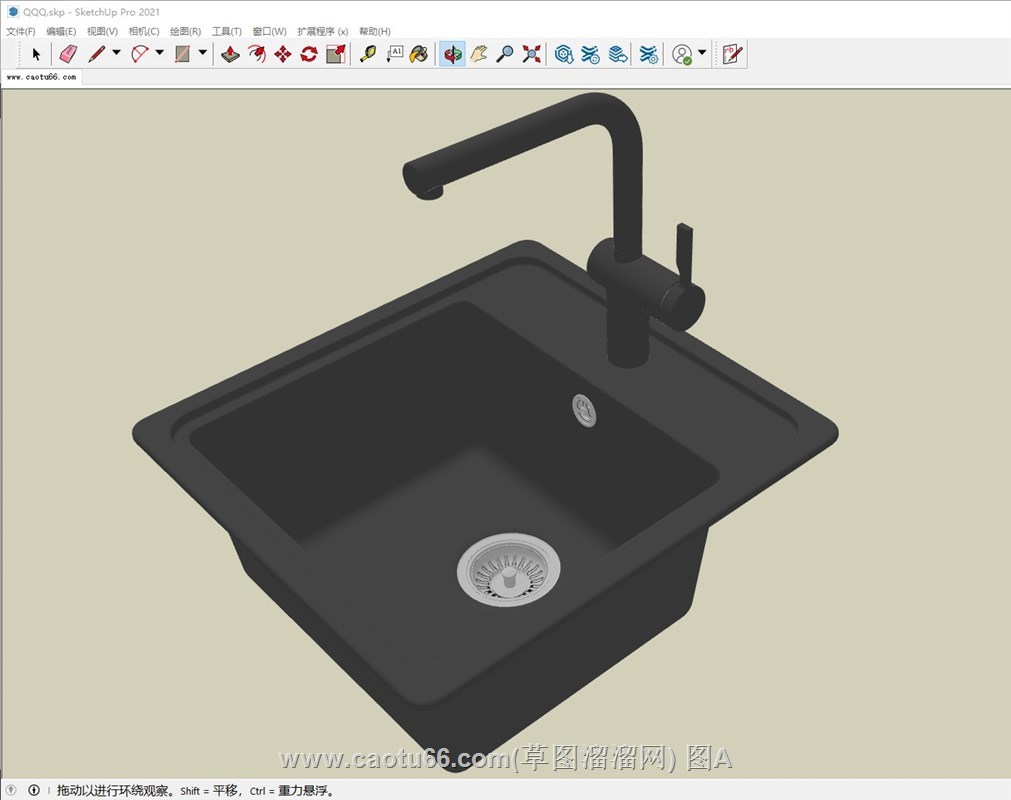Screen dimensions: 1011x800
Task: Expand the Arc tool dropdown arrow
Action: click(x=159, y=53)
